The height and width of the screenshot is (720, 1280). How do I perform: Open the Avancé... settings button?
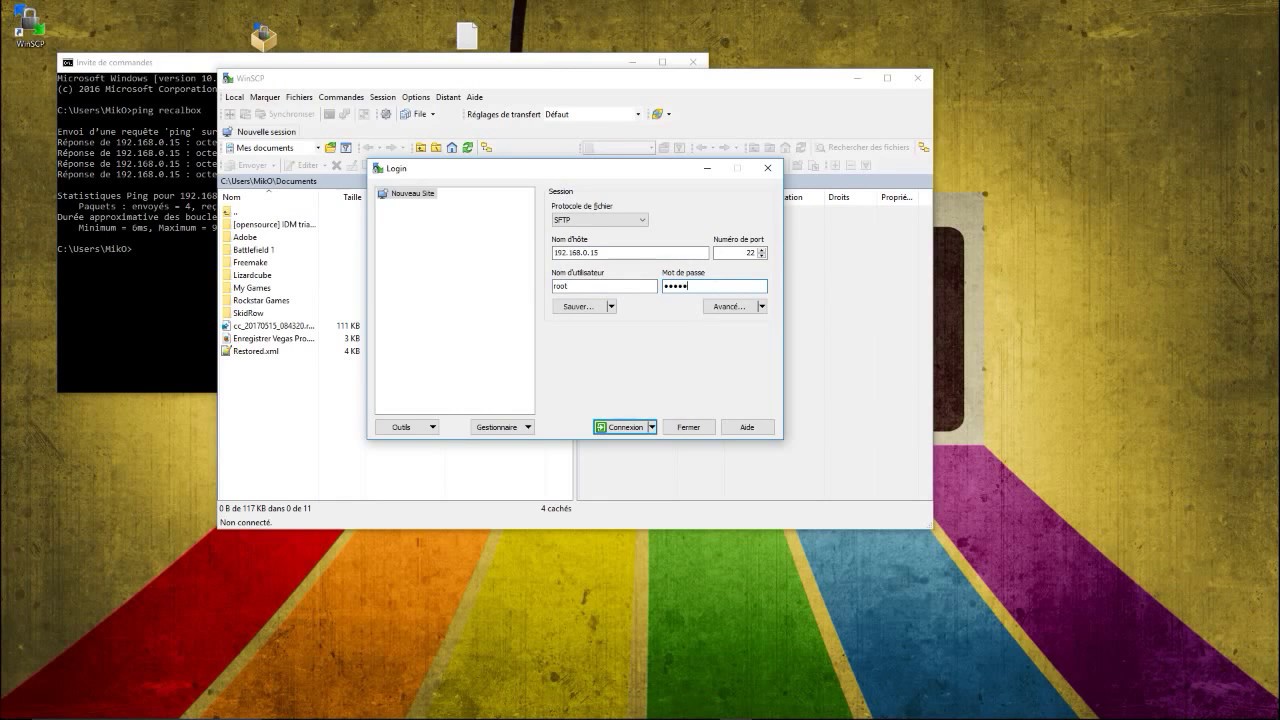point(730,306)
